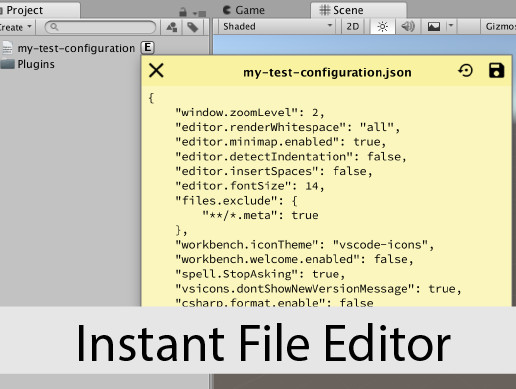This screenshot has width=516, height=389.
Task: Toggle scene effects image icon
Action: point(434,26)
